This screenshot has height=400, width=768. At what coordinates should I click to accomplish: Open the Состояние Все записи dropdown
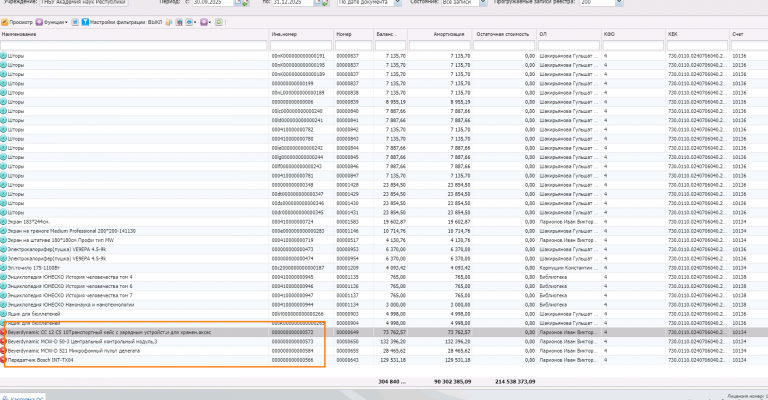[x=483, y=2]
